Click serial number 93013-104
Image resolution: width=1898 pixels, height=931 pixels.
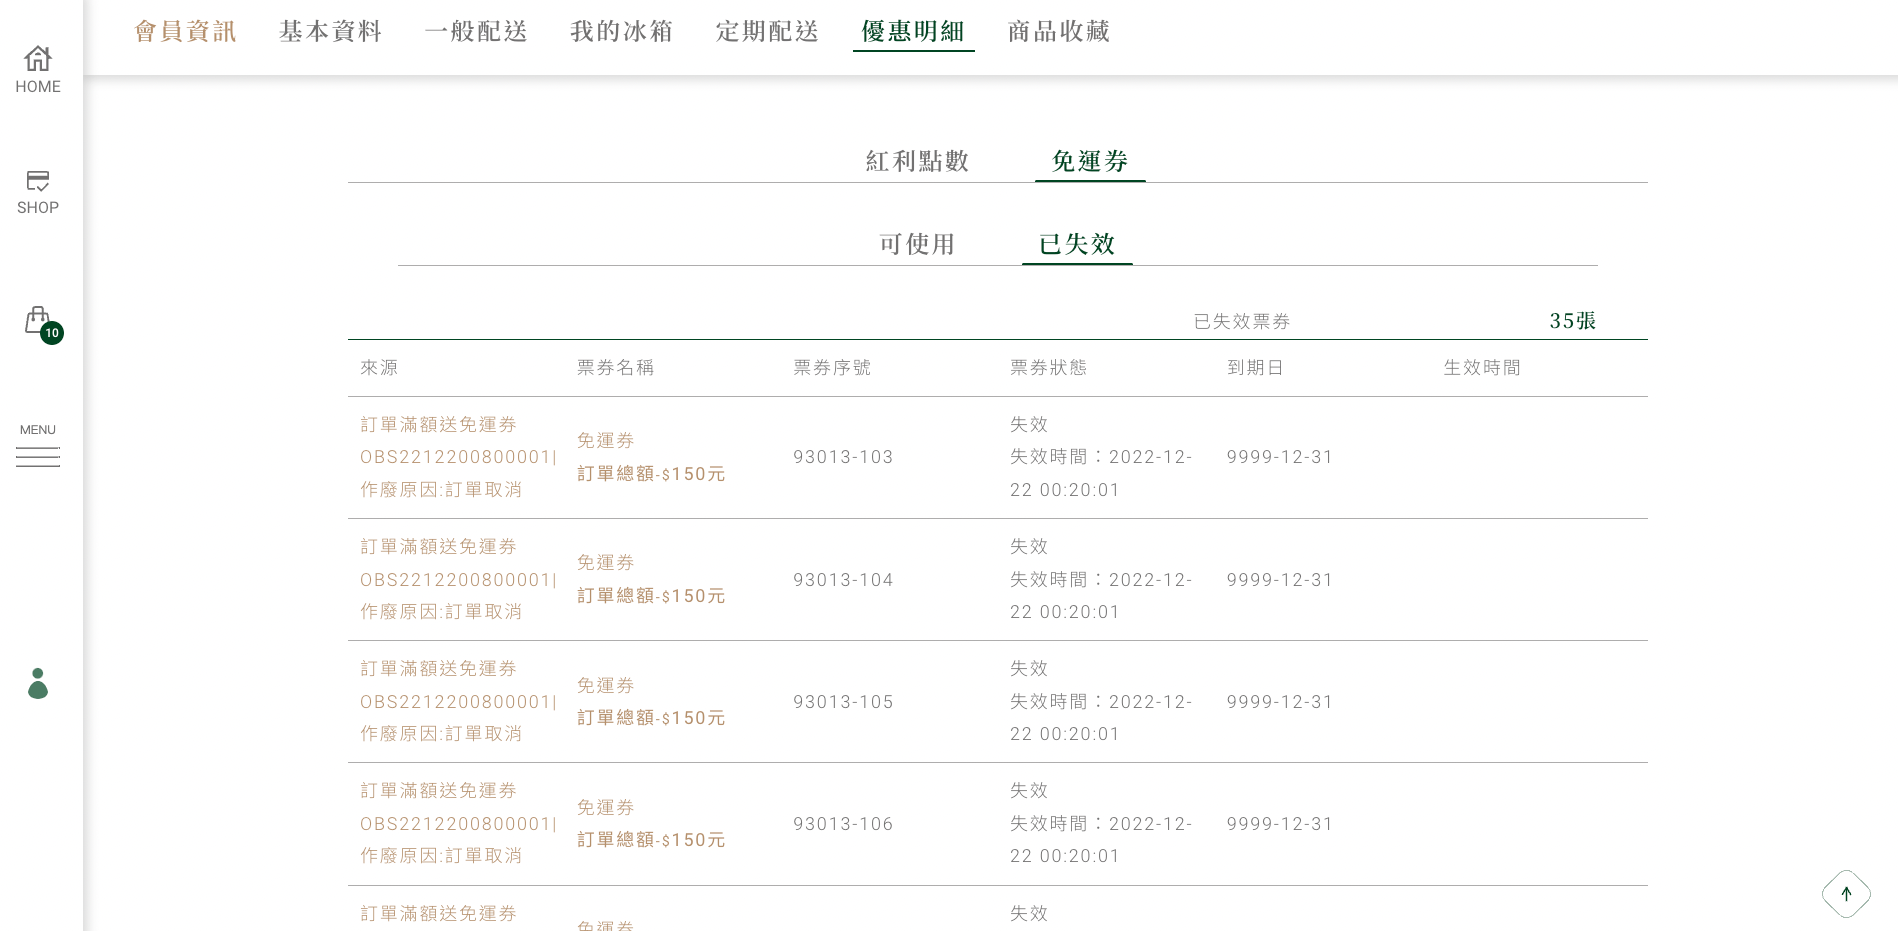tap(843, 580)
